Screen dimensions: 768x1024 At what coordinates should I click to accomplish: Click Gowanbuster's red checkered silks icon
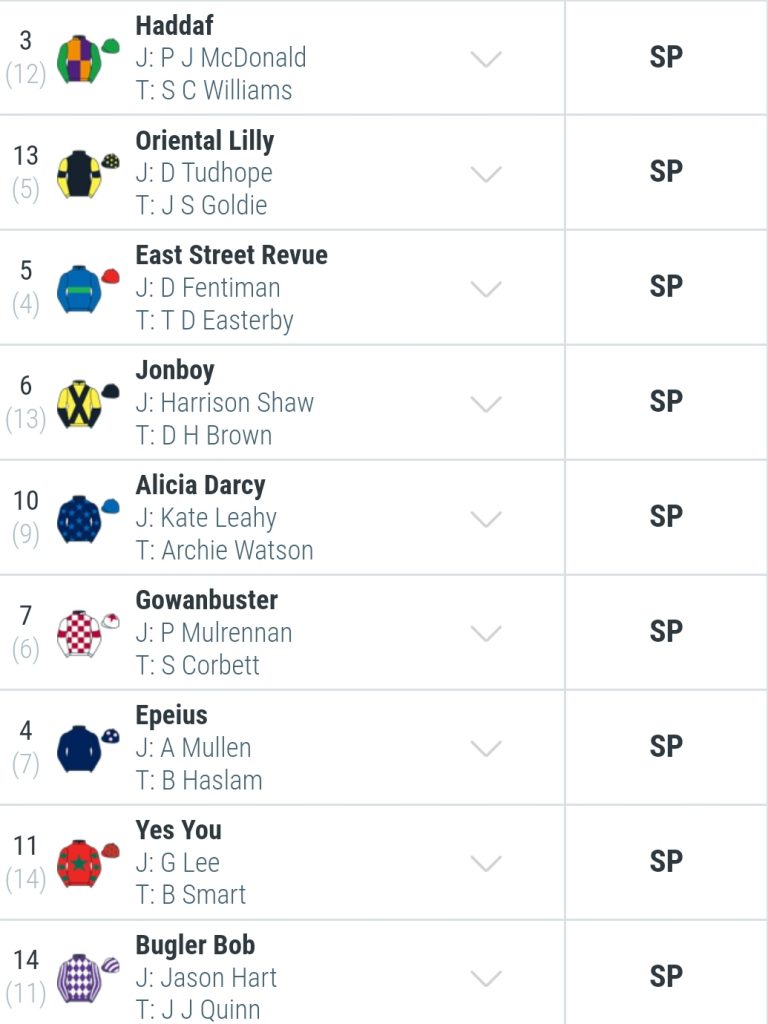tap(88, 633)
